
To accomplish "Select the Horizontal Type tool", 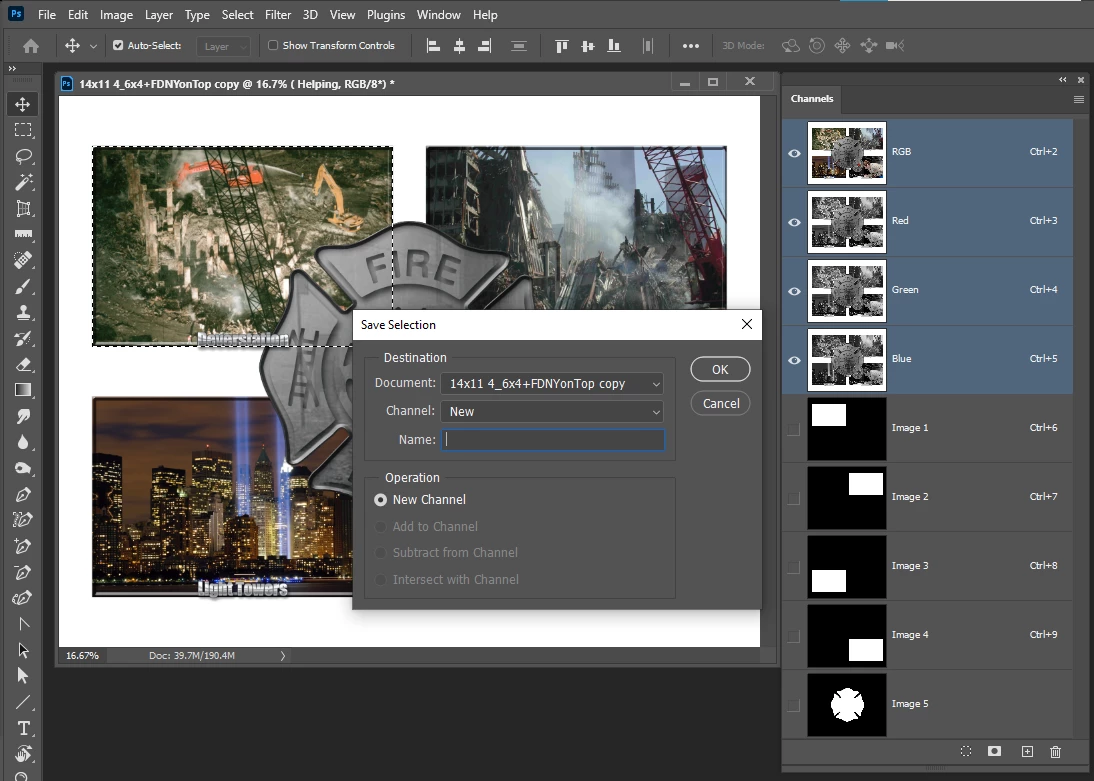I will pyautogui.click(x=22, y=728).
